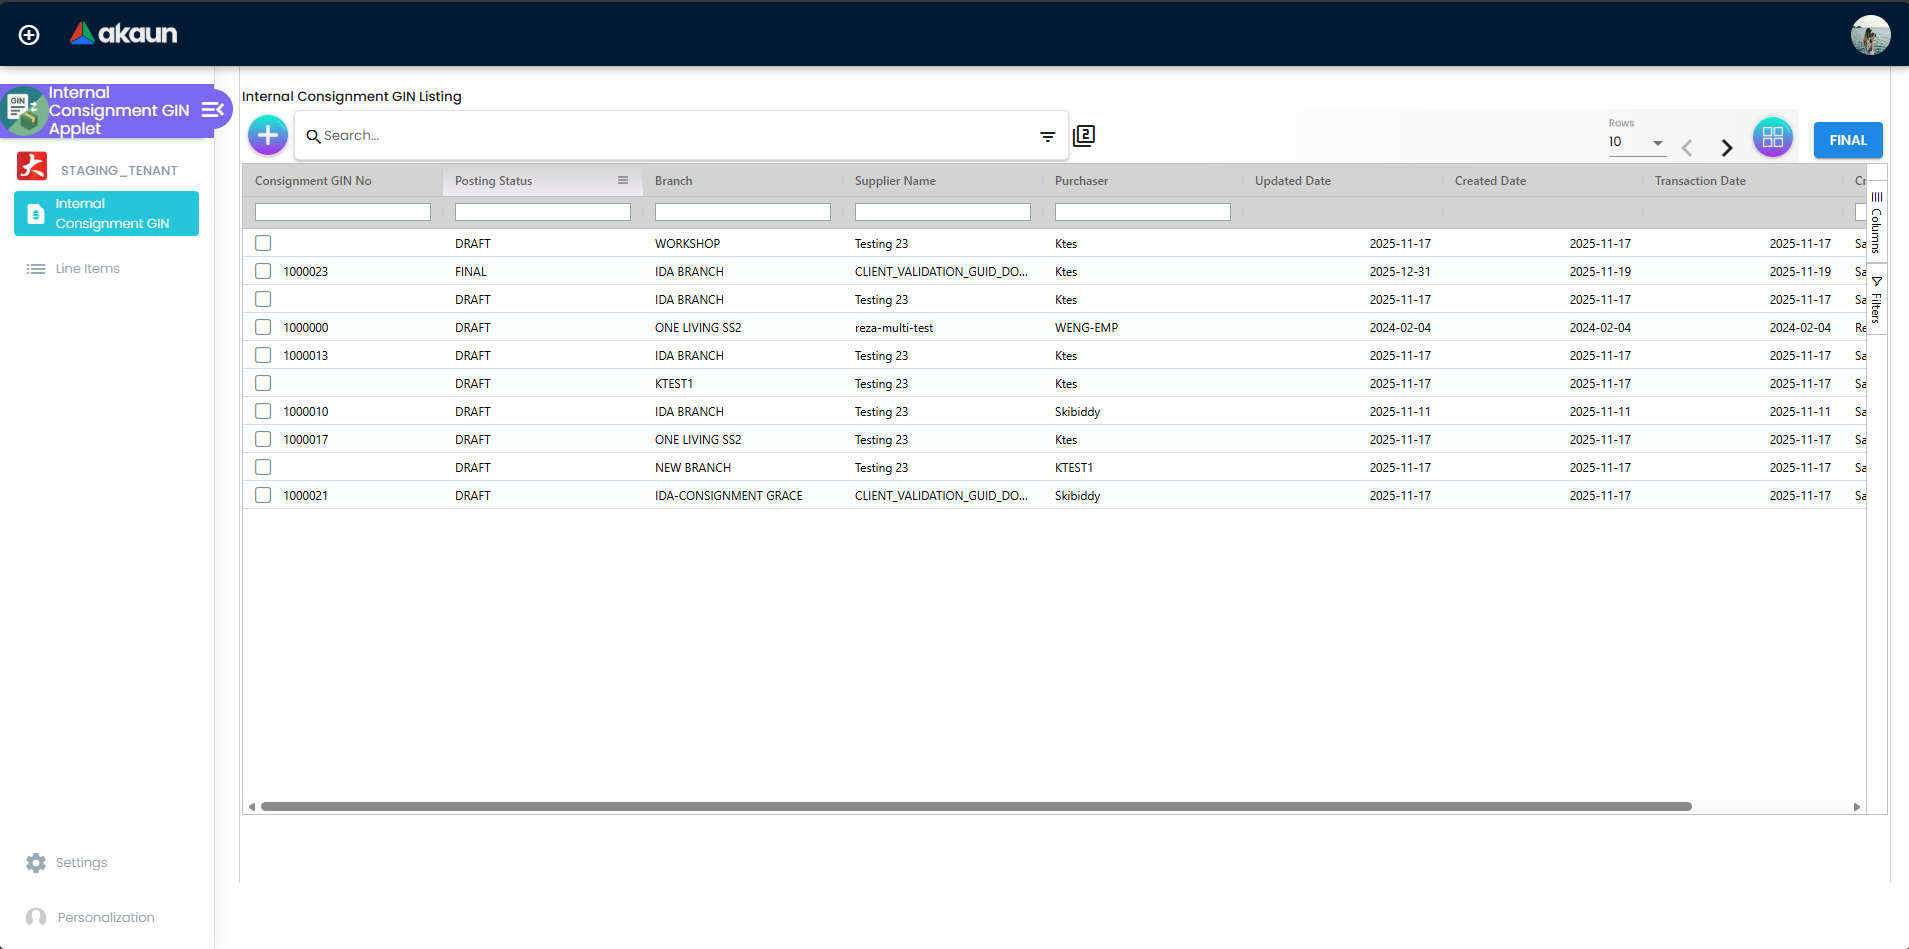This screenshot has height=949, width=1909.
Task: Open Internal Consignment GIN sidebar tab
Action: (106, 213)
